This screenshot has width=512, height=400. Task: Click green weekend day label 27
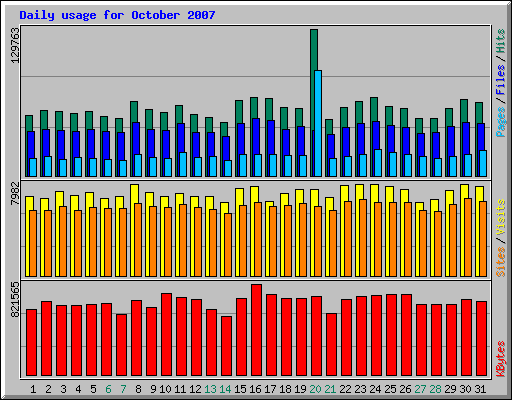pos(420,389)
